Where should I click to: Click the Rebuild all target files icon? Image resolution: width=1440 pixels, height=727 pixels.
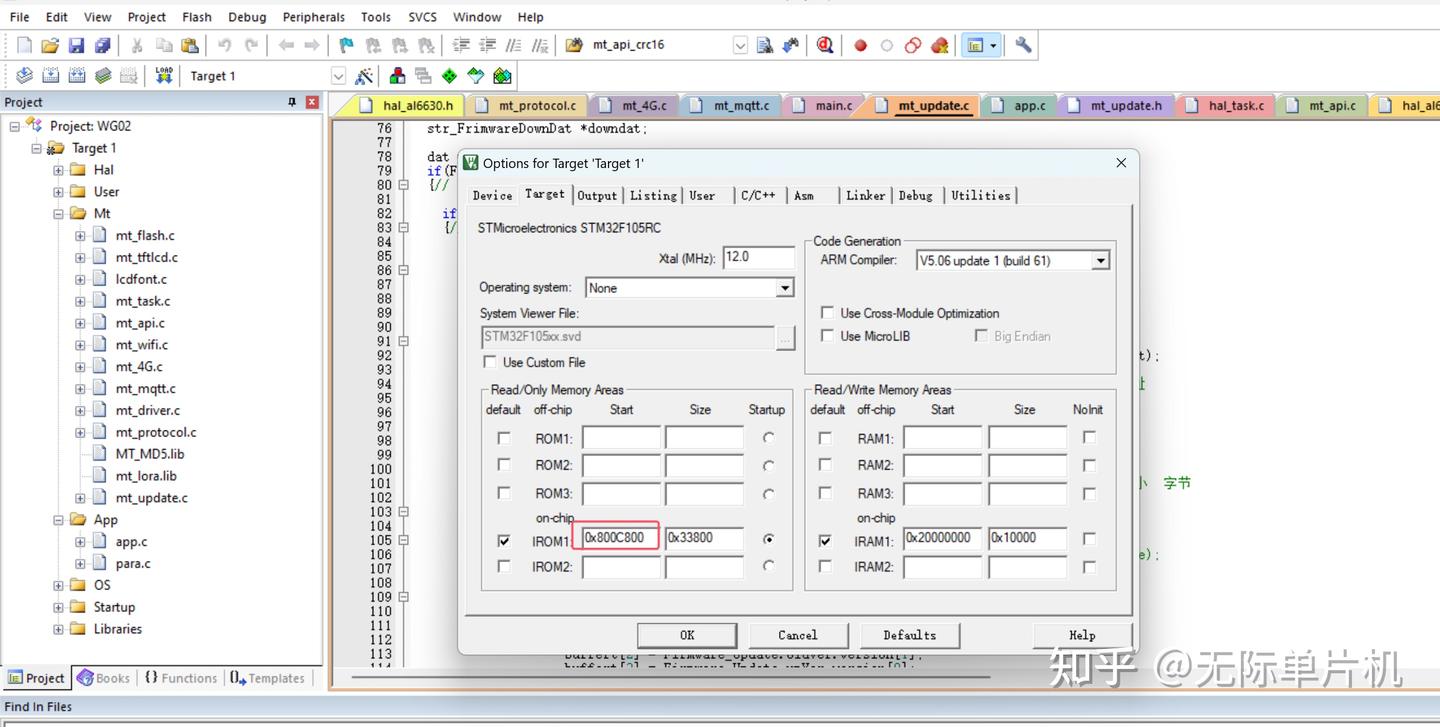click(x=78, y=75)
